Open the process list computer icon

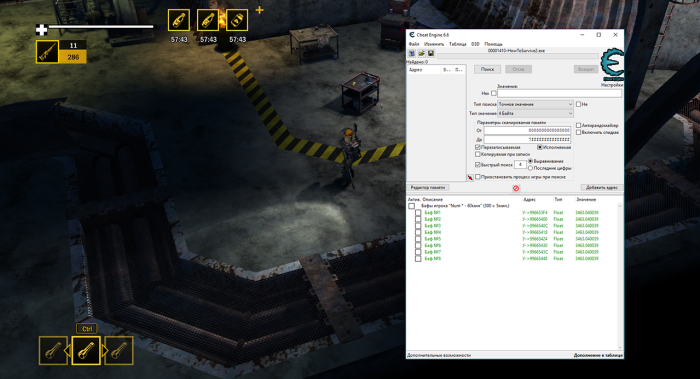412,54
